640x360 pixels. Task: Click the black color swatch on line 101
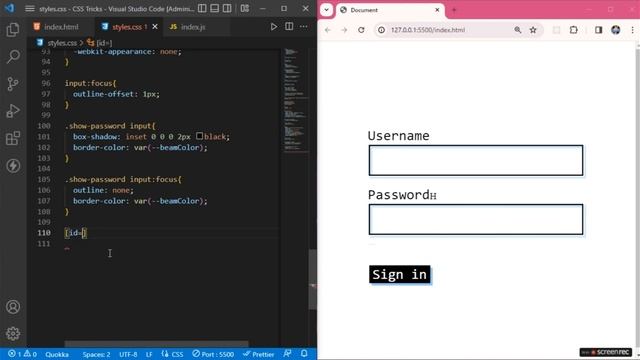pyautogui.click(x=199, y=136)
